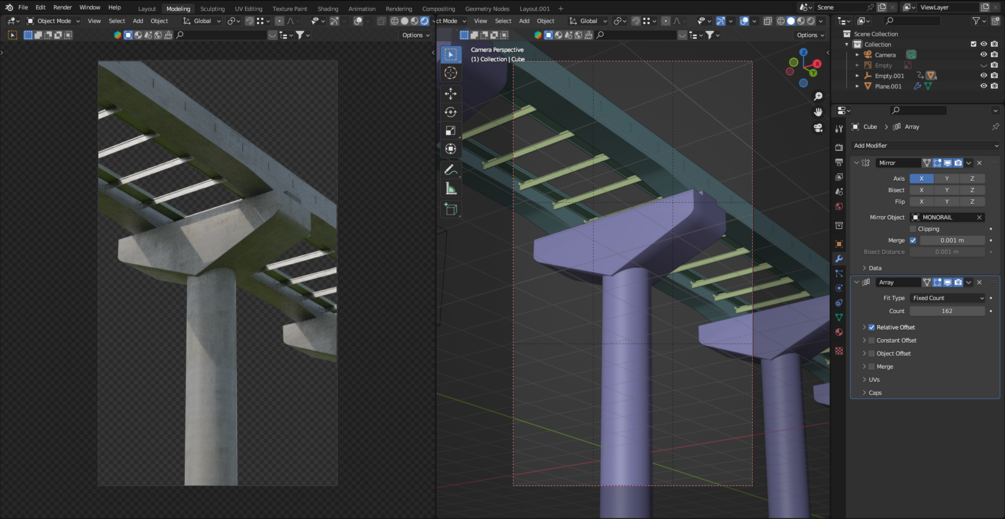The height and width of the screenshot is (519, 1005).
Task: Open the Object properties tab
Action: [839, 244]
